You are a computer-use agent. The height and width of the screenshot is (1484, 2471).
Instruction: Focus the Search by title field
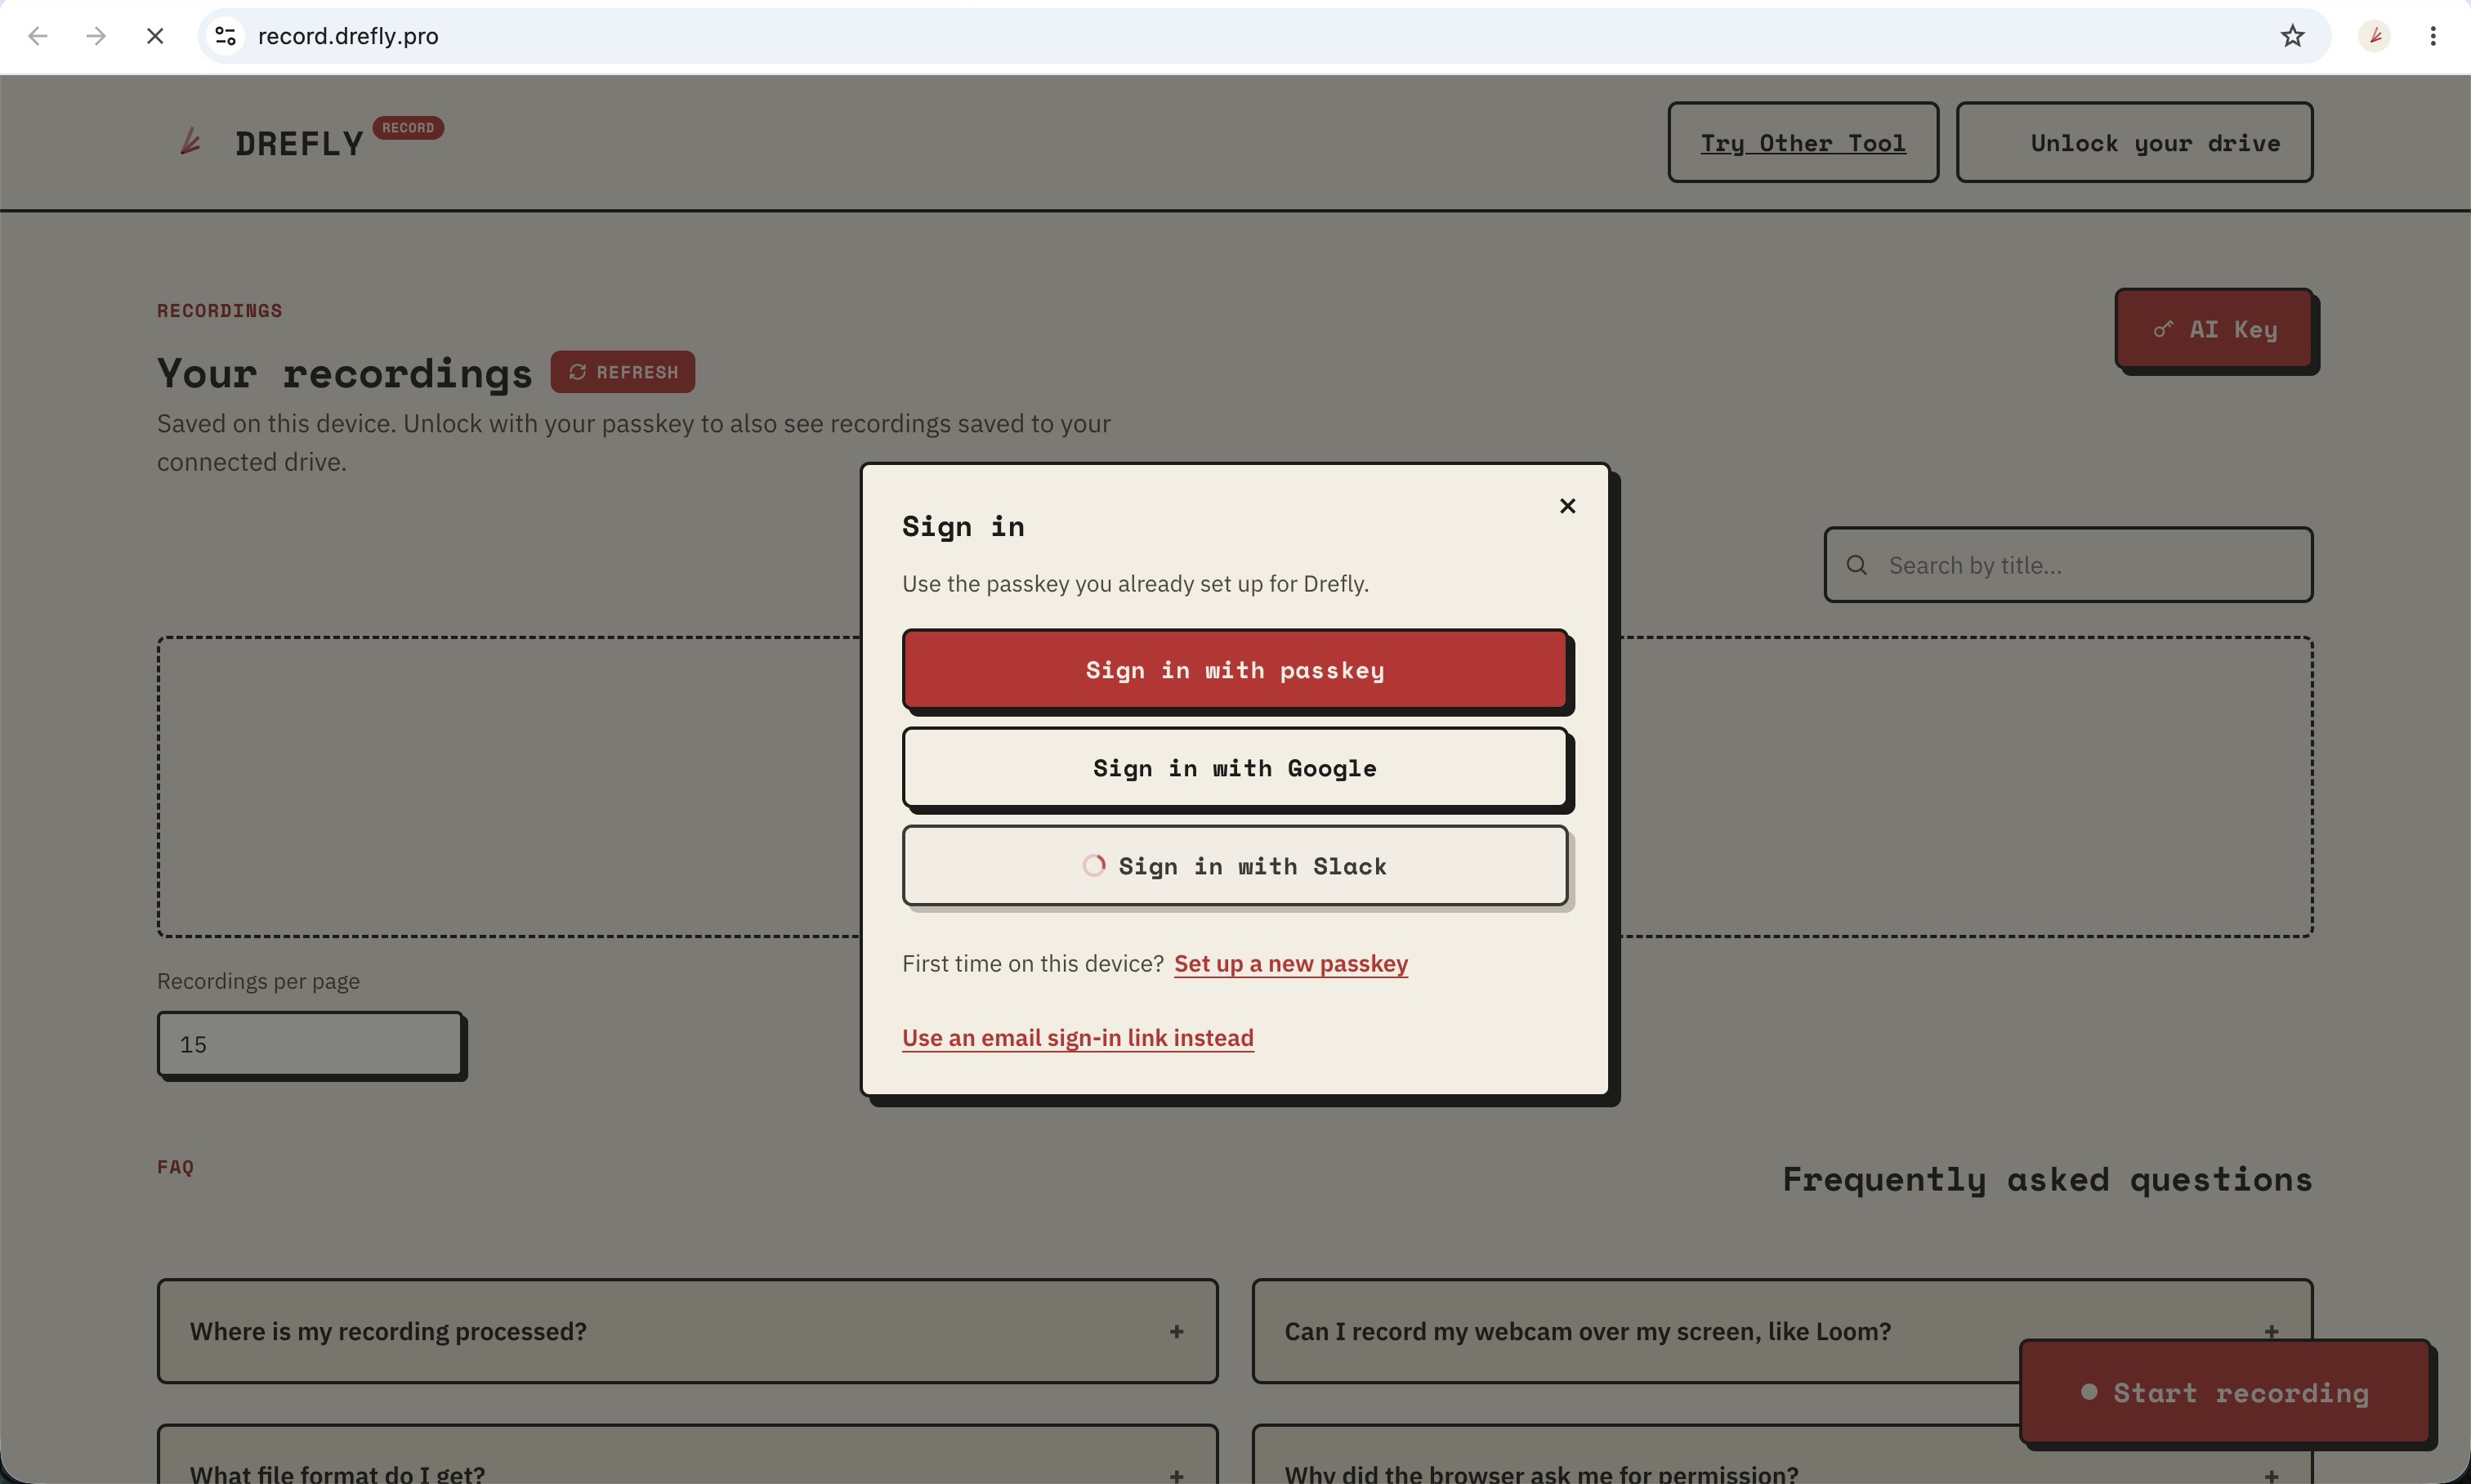click(2068, 565)
